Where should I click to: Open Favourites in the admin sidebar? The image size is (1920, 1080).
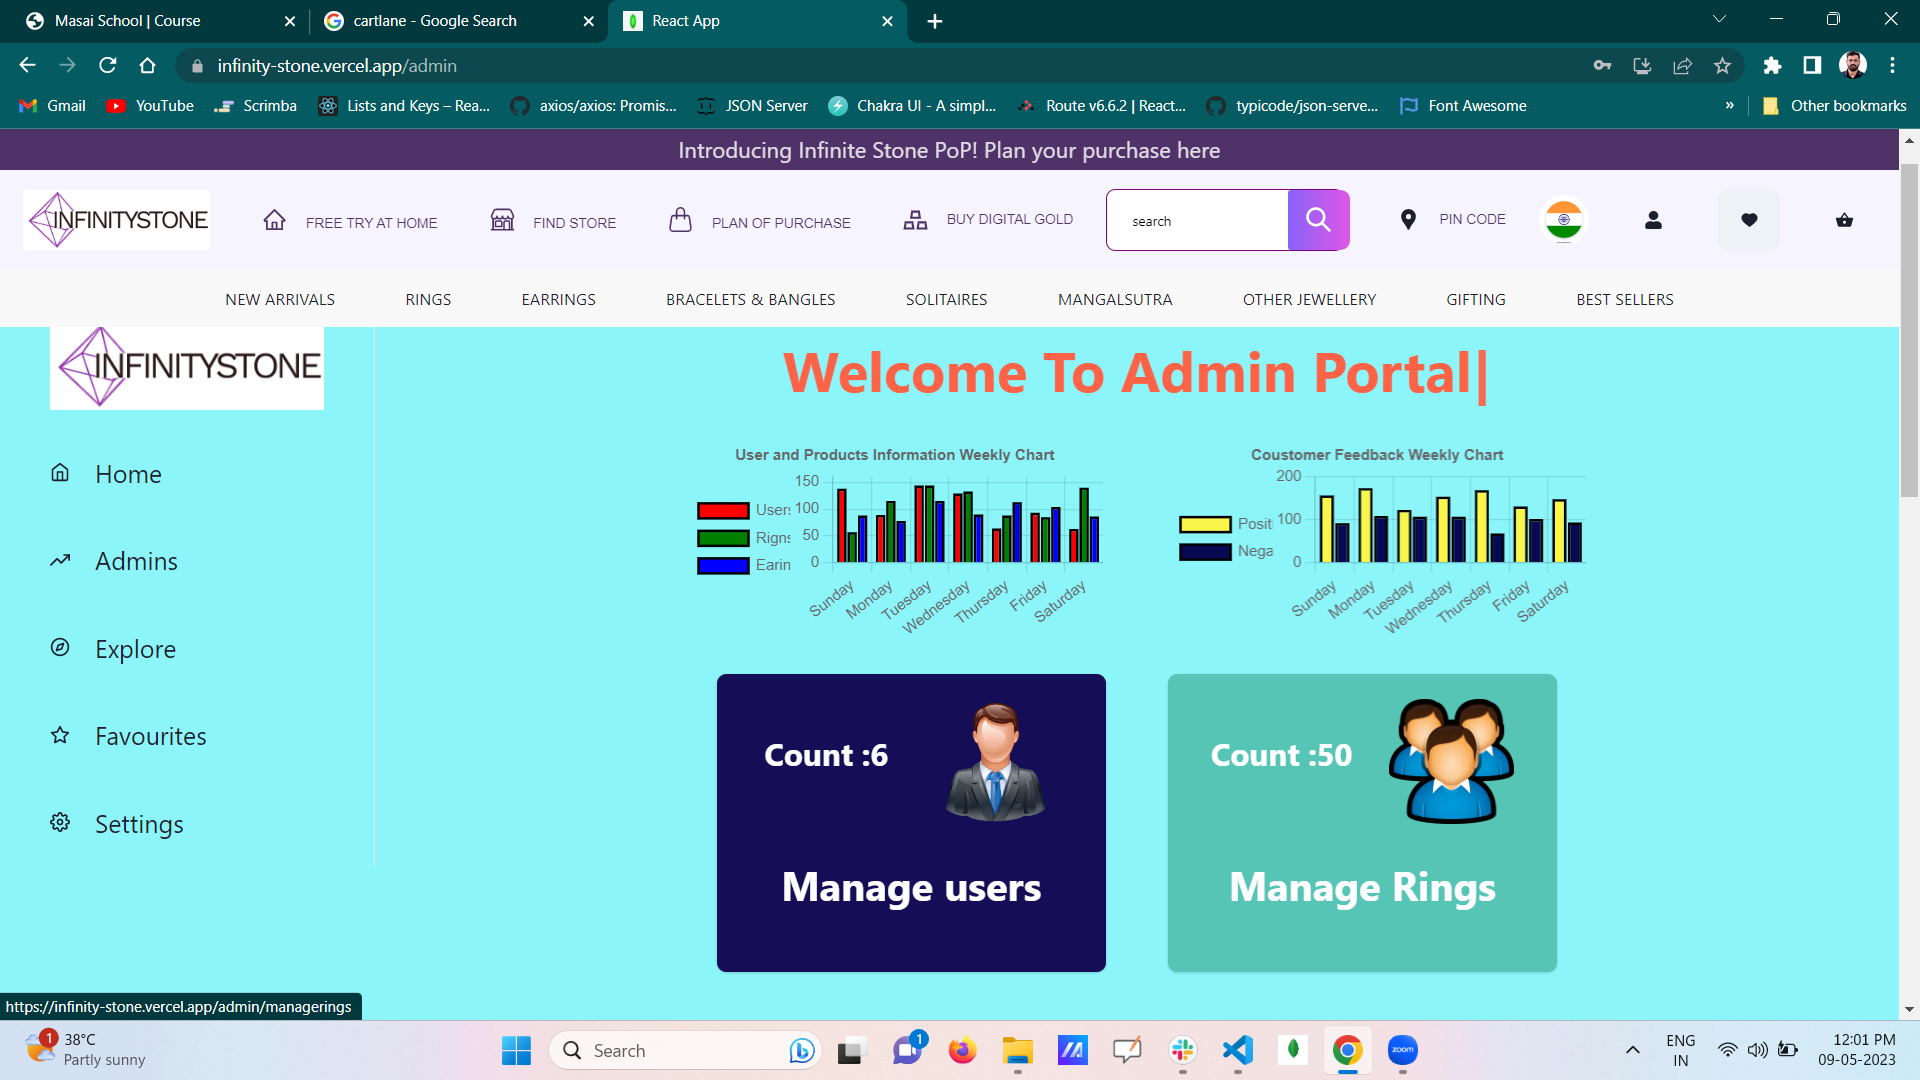[x=150, y=737]
